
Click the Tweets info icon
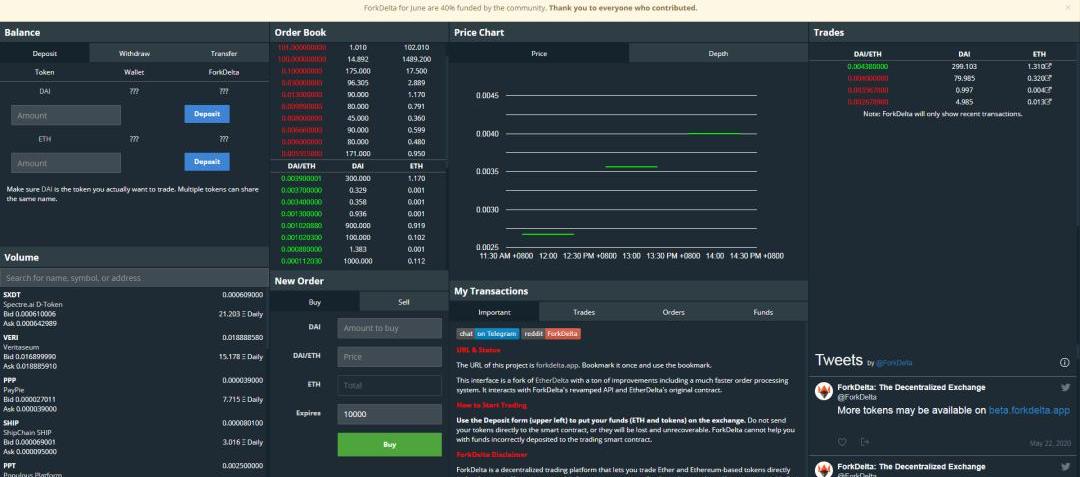[1064, 362]
